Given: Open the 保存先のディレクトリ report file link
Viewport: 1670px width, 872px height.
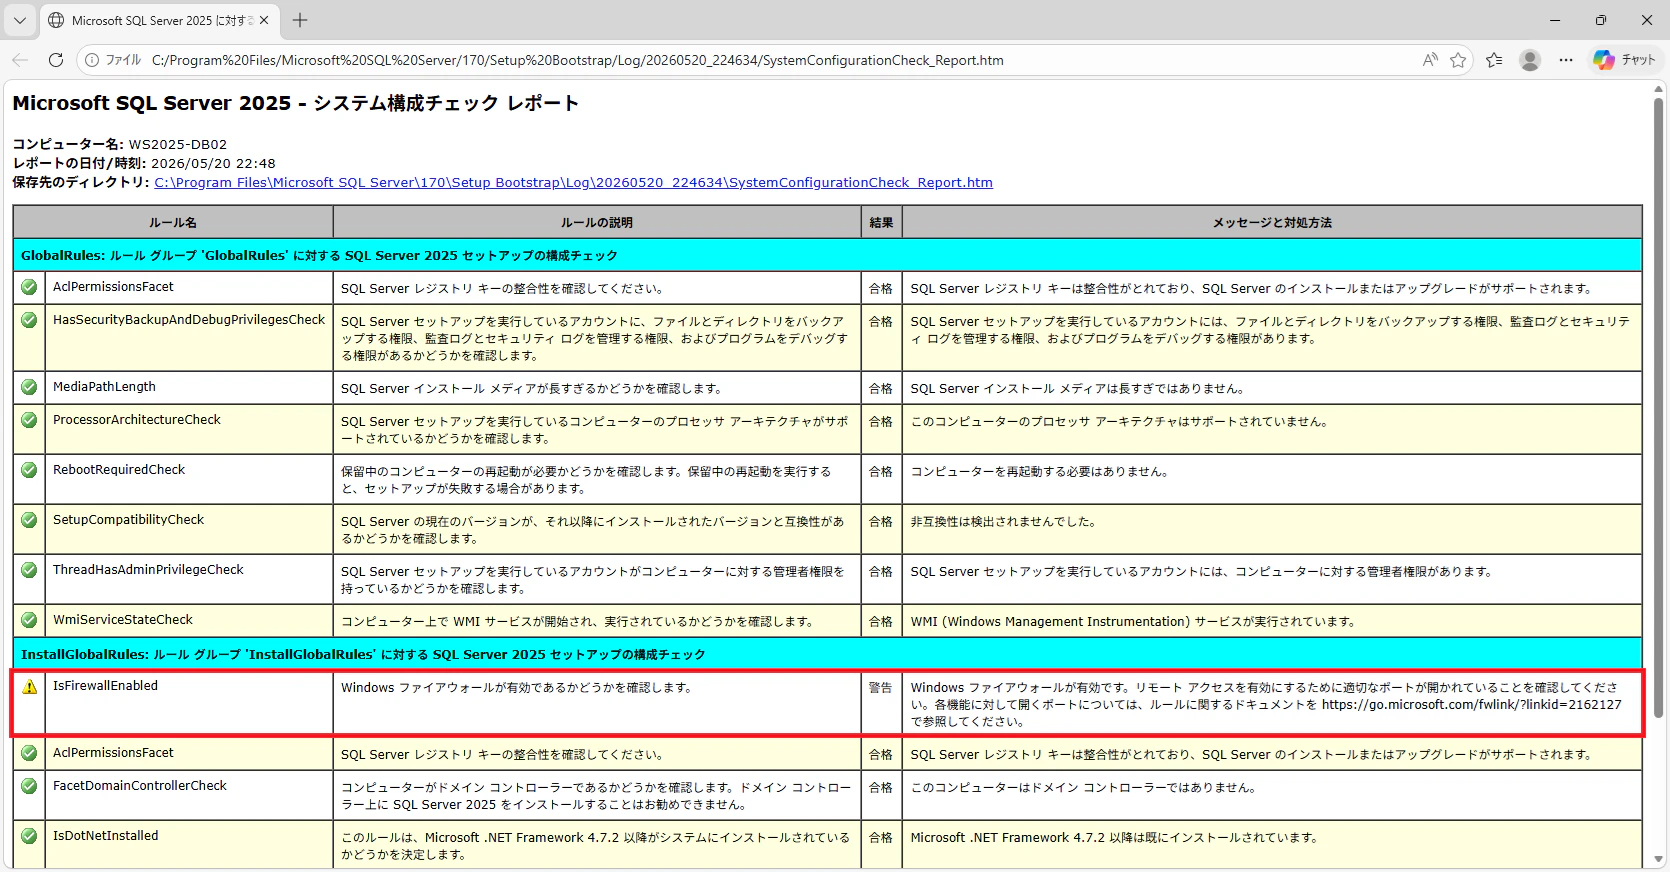Looking at the screenshot, I should tap(573, 182).
